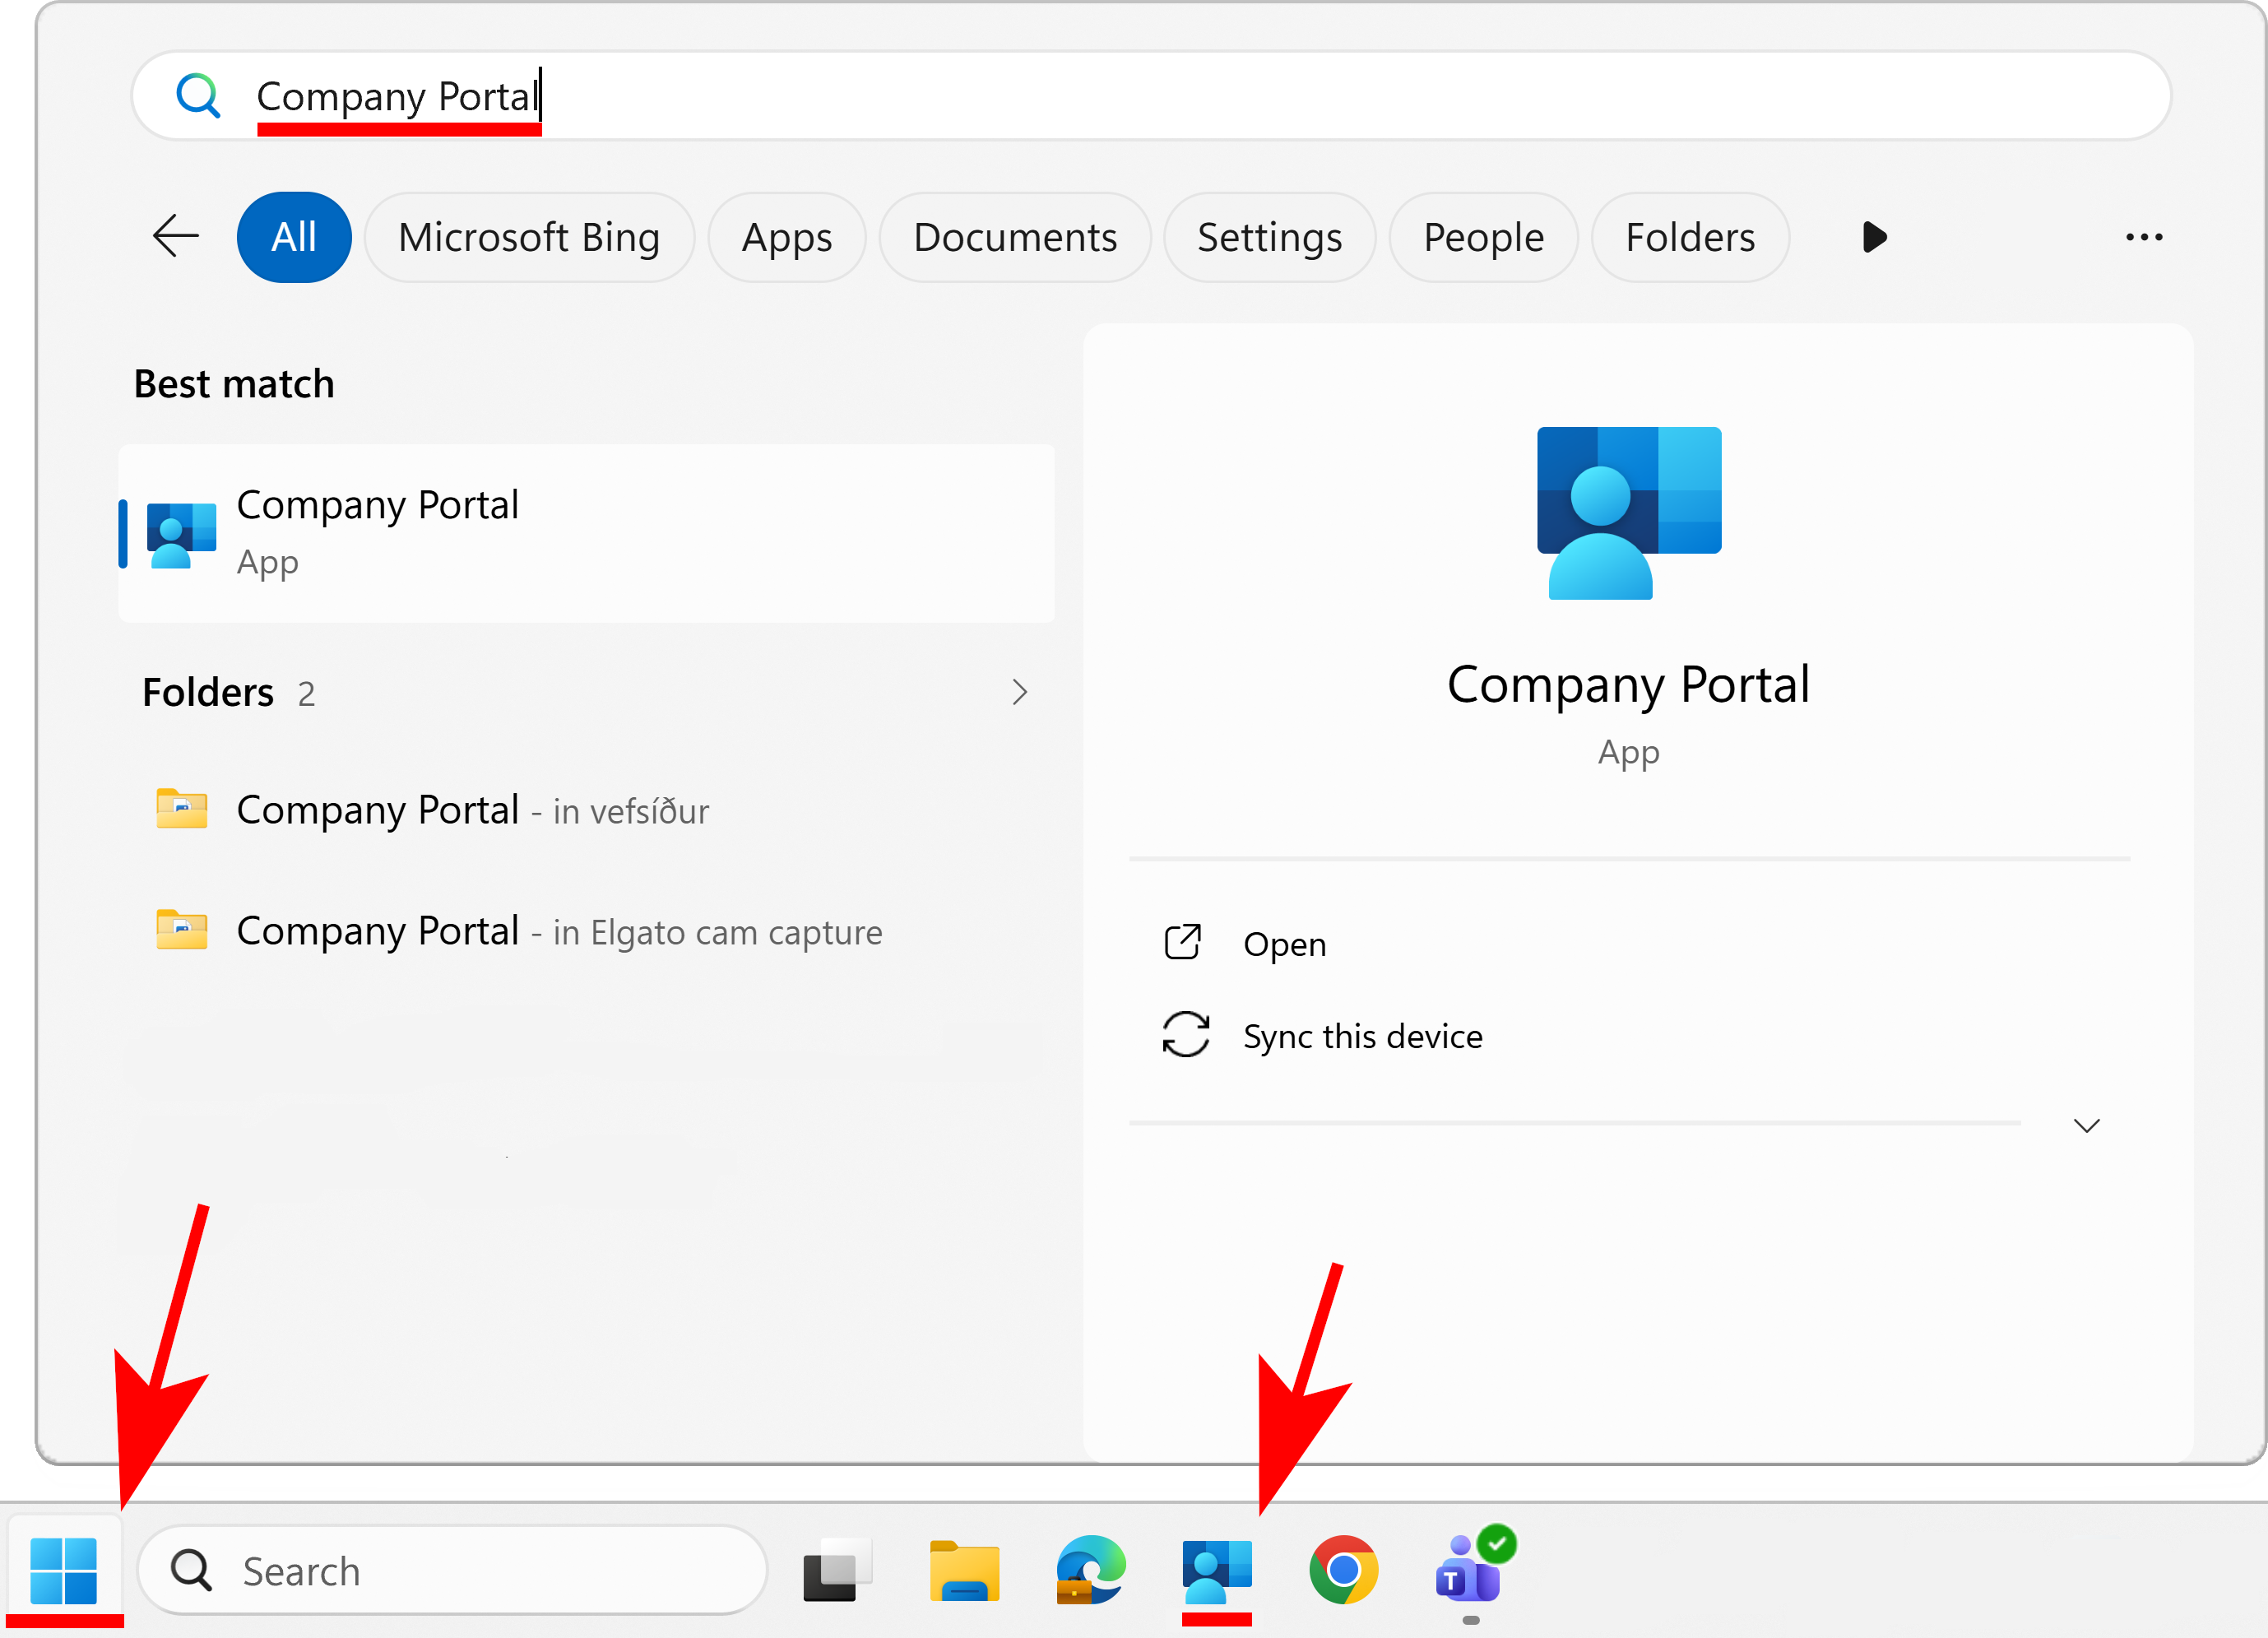The height and width of the screenshot is (1638, 2268).
Task: Click the Company Portal app icon in best match
Action: pos(181,535)
